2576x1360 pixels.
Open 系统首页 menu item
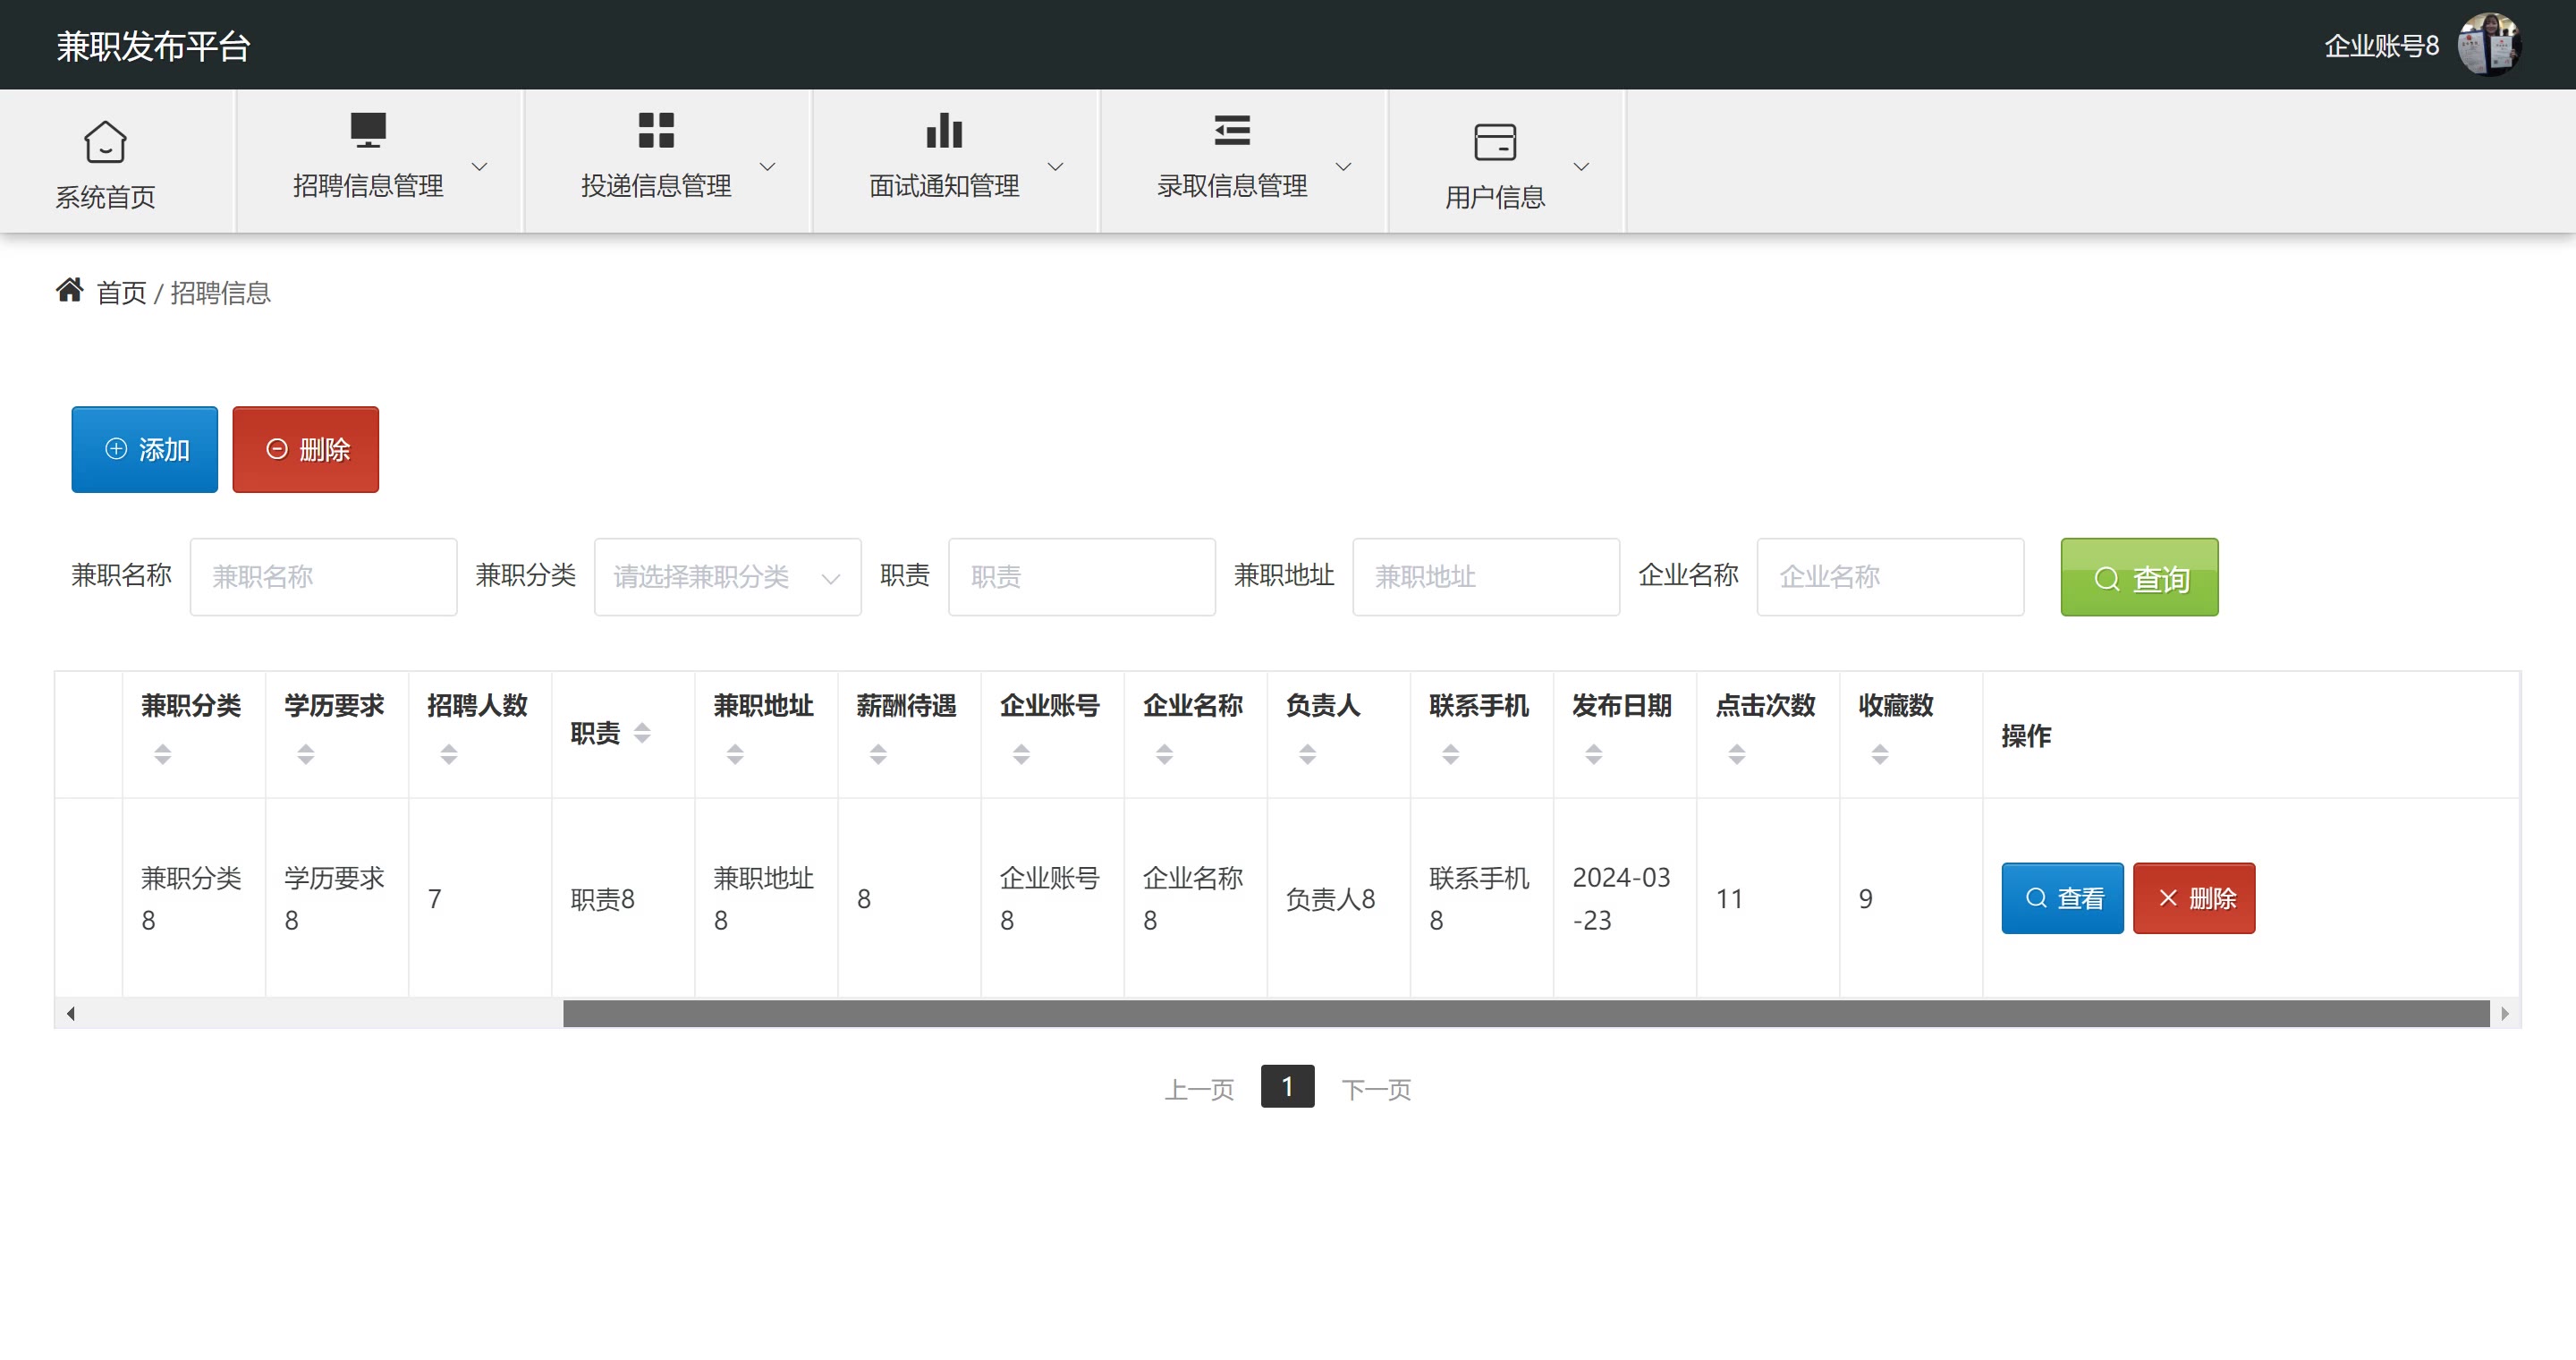pyautogui.click(x=105, y=197)
